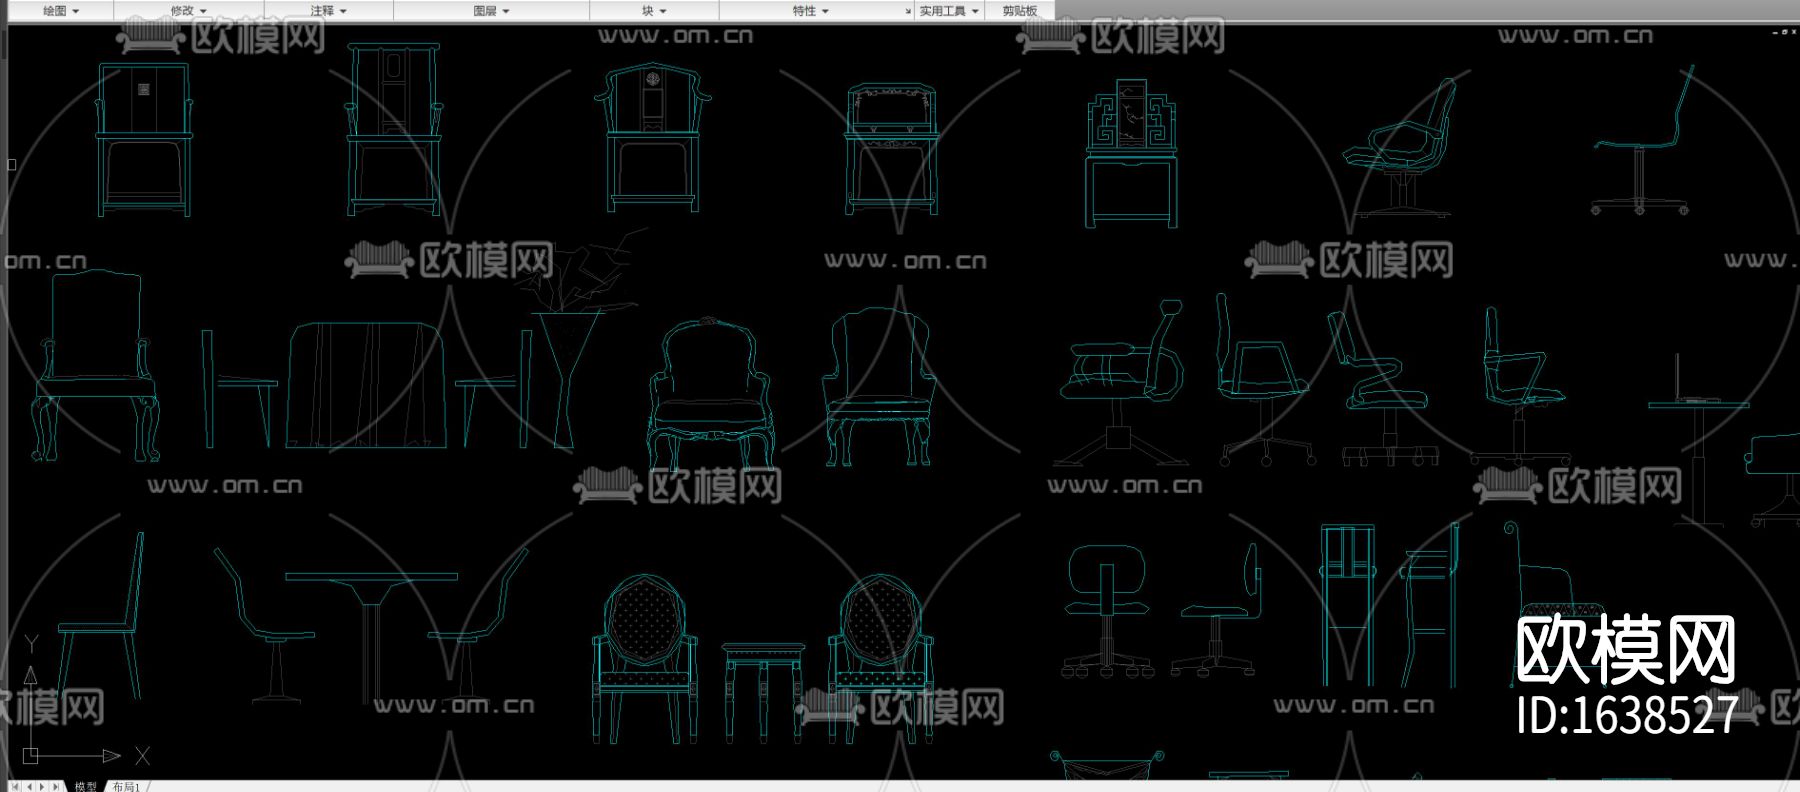Expand the 绘图 ribbon panel

[61, 11]
